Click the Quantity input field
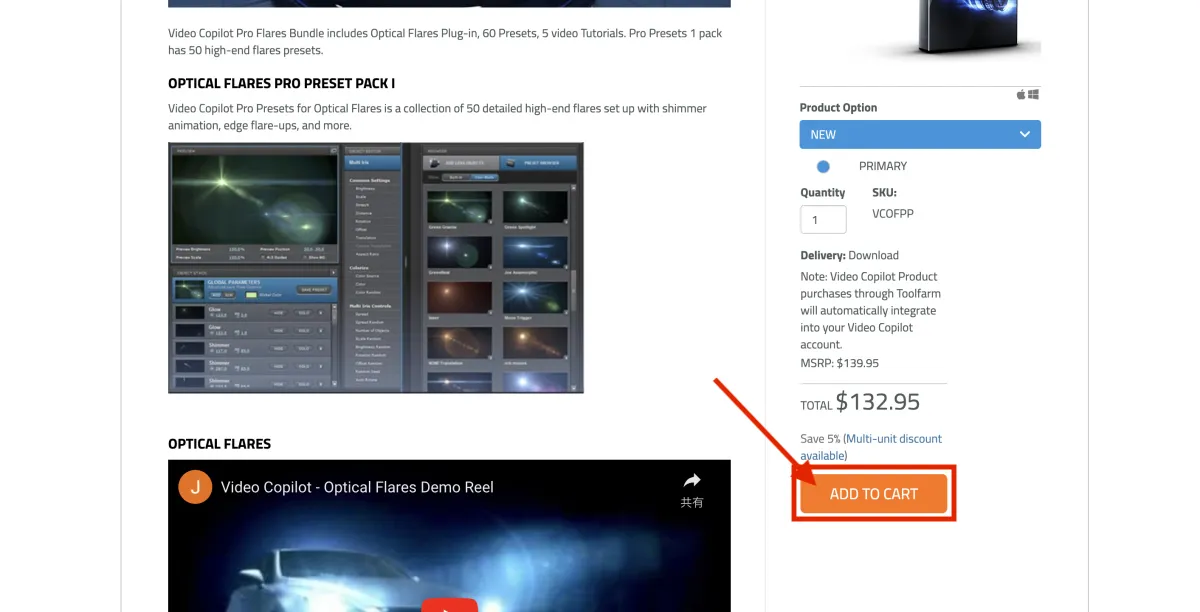 [823, 219]
